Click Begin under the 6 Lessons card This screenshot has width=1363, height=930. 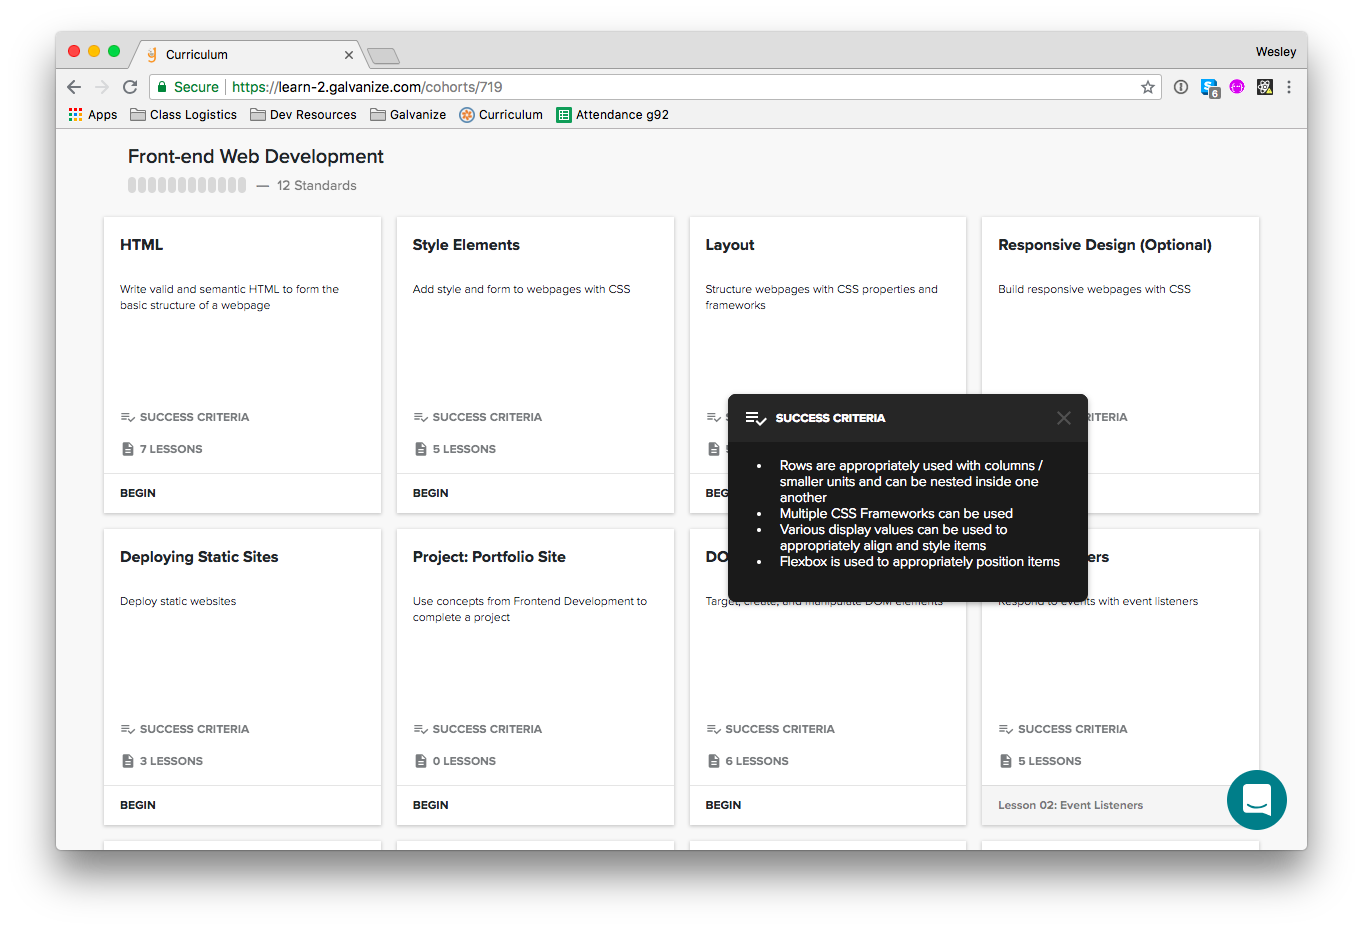click(x=723, y=805)
